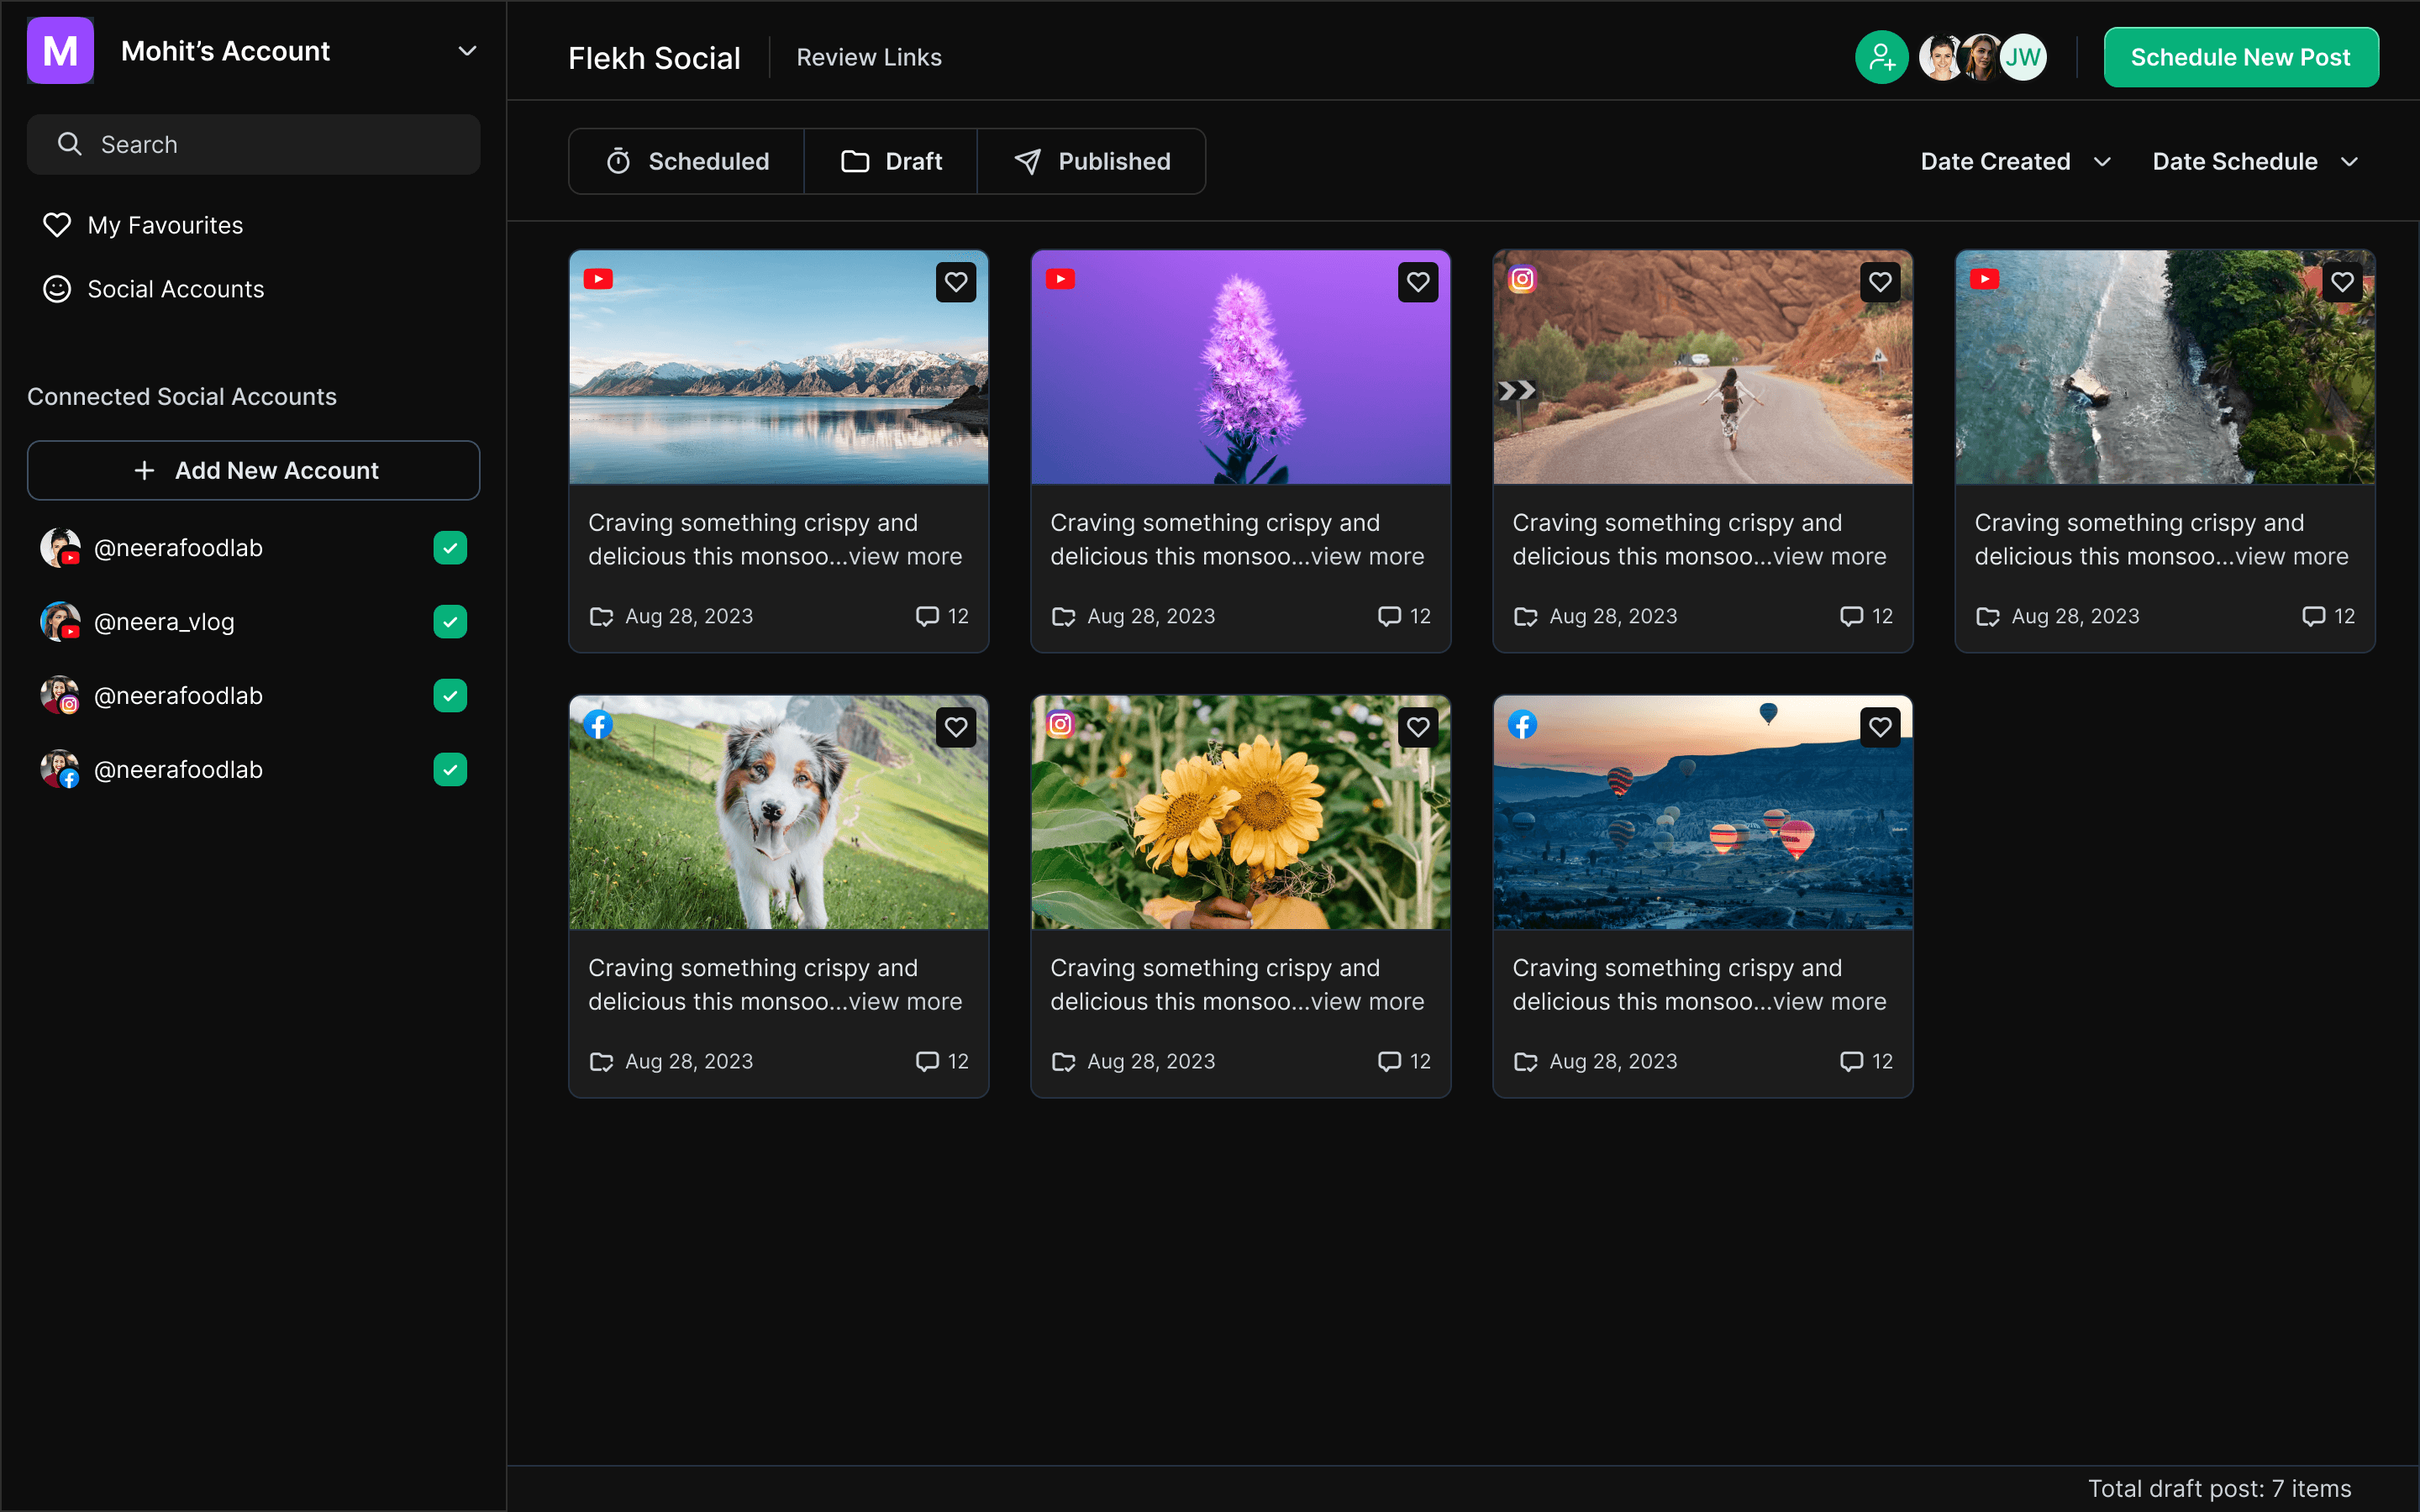
Task: Click the Search input field
Action: [x=254, y=145]
